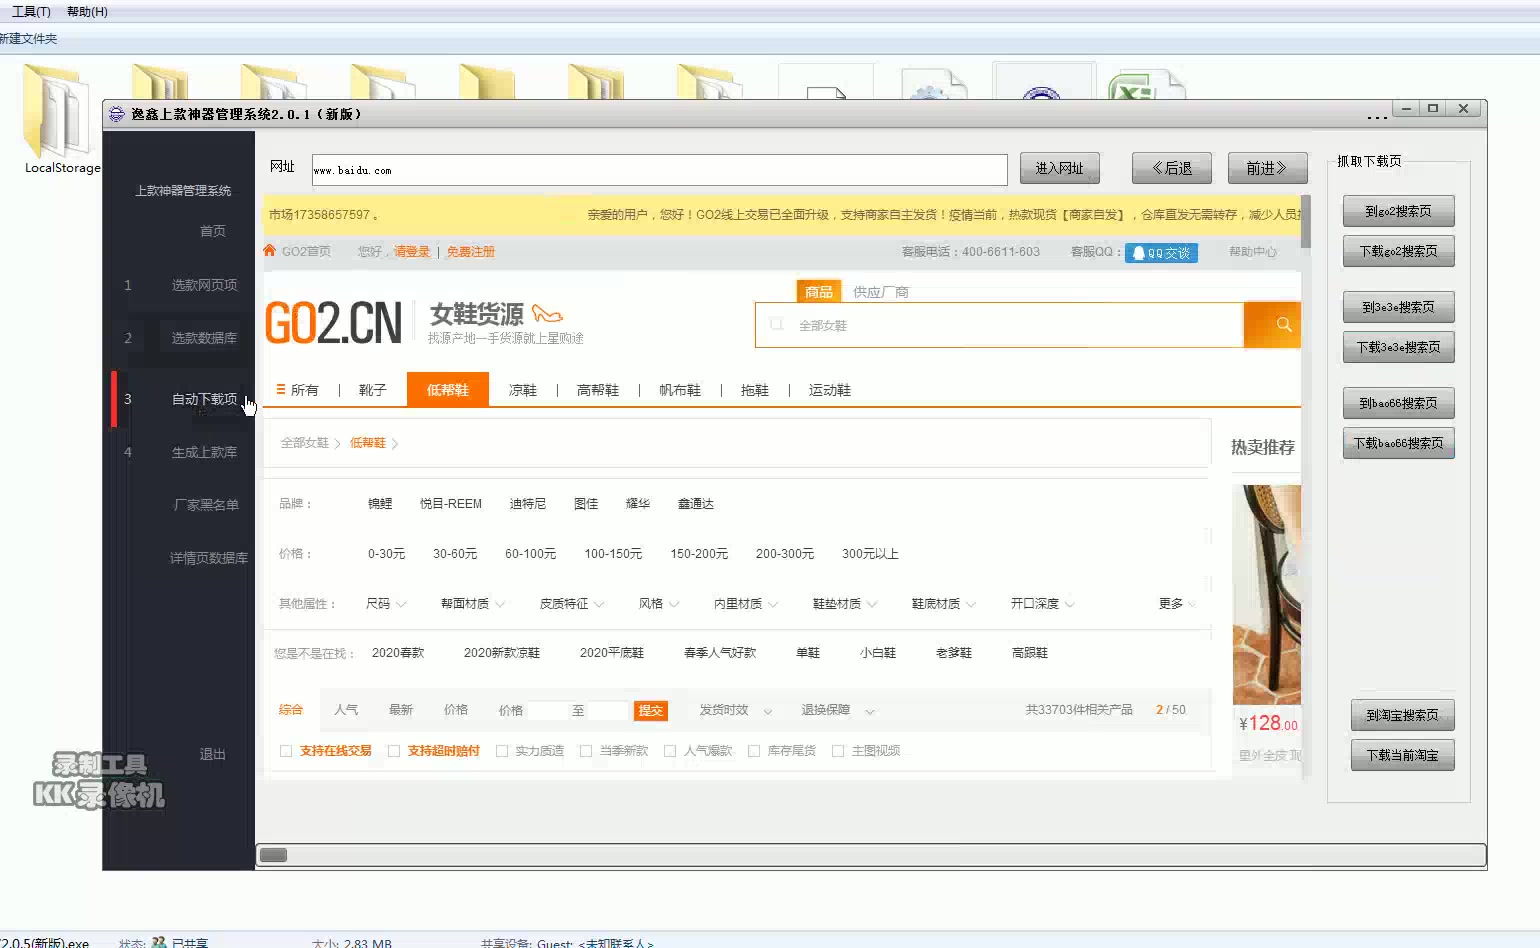Expand the 内里材质 filter dropdown
Image resolution: width=1540 pixels, height=948 pixels.
point(746,604)
